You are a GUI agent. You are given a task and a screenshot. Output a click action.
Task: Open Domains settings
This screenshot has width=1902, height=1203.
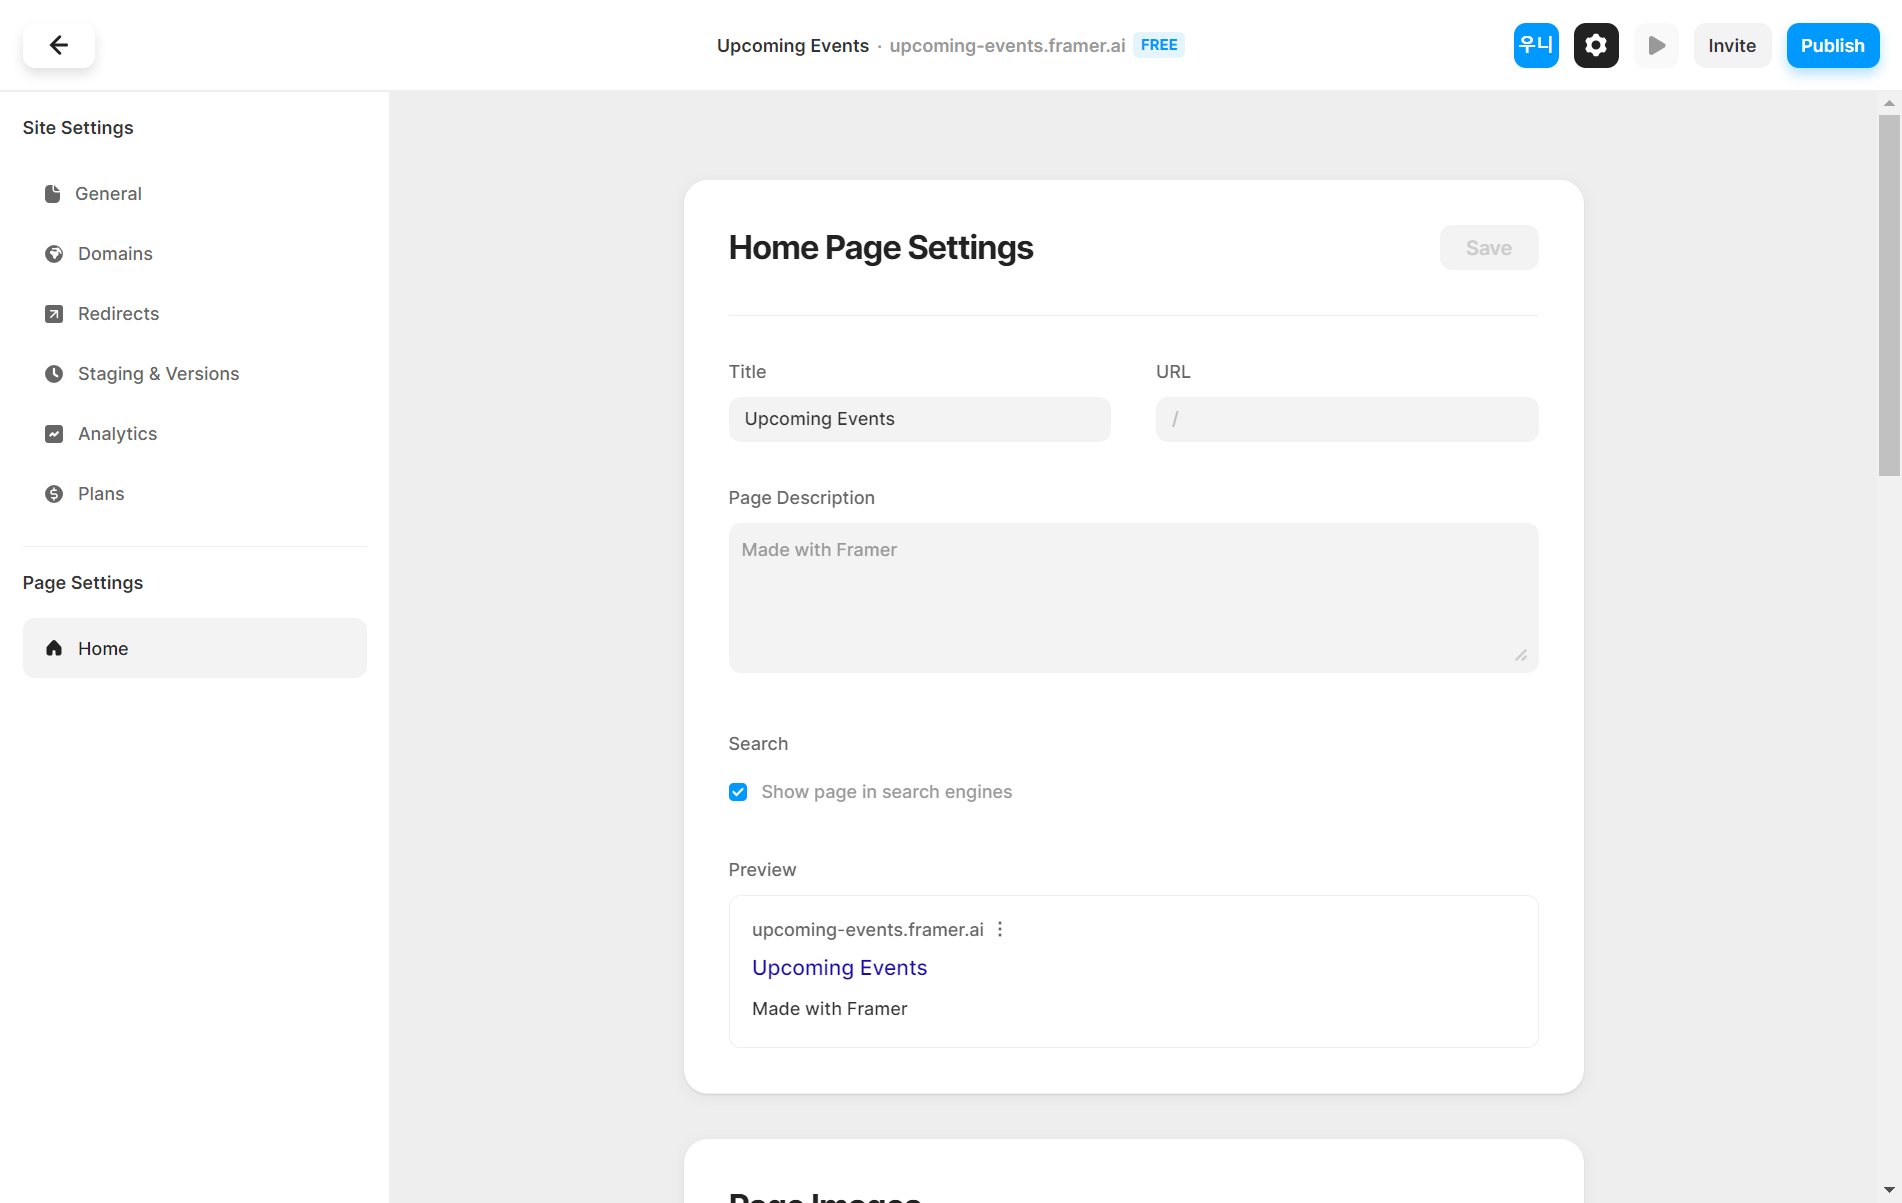[x=195, y=254]
